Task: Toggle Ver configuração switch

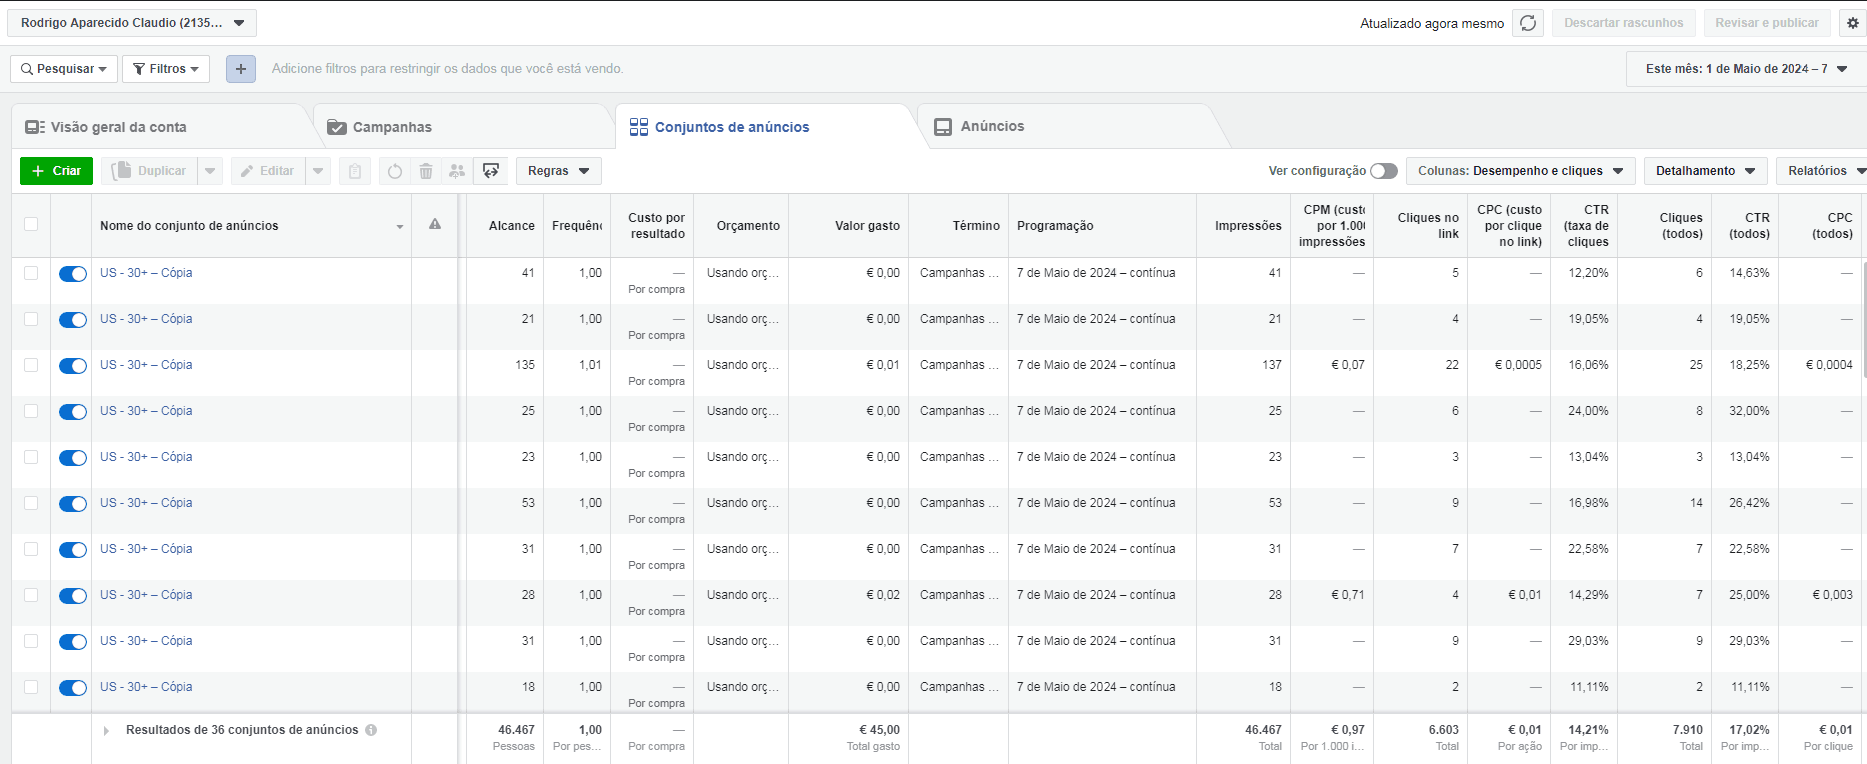Action: click(x=1384, y=171)
